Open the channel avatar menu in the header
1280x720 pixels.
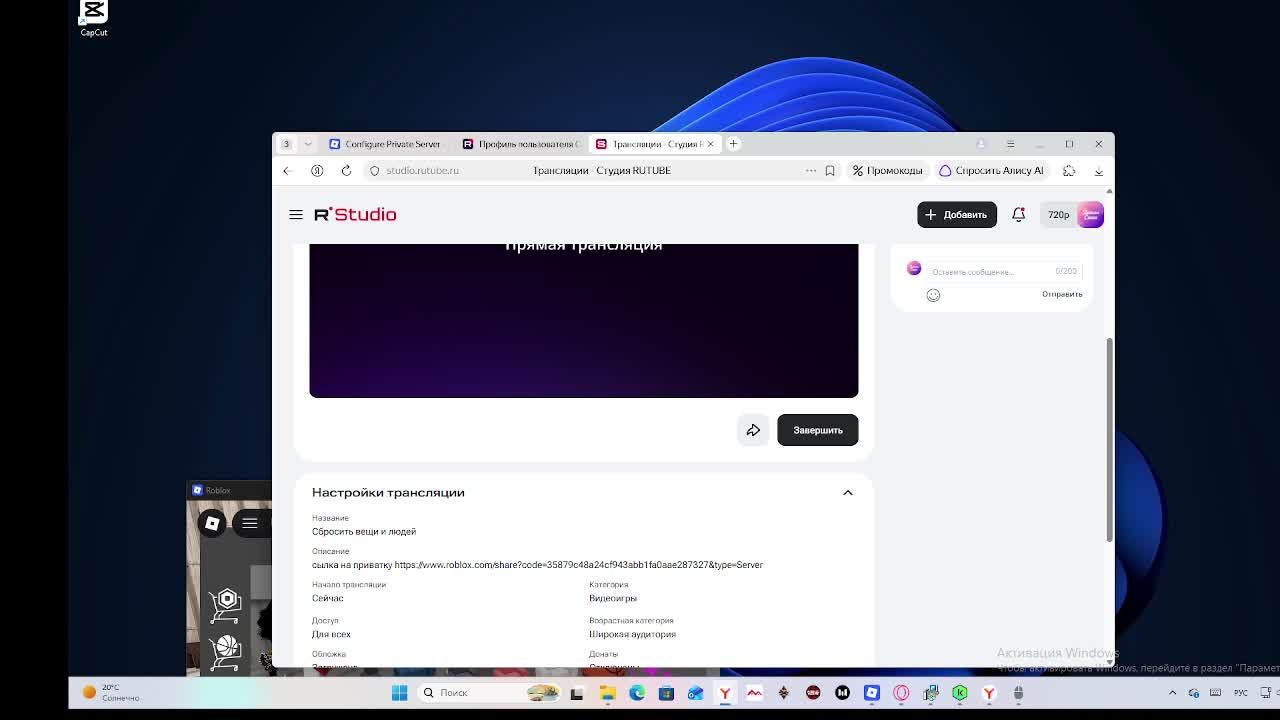click(x=1091, y=214)
